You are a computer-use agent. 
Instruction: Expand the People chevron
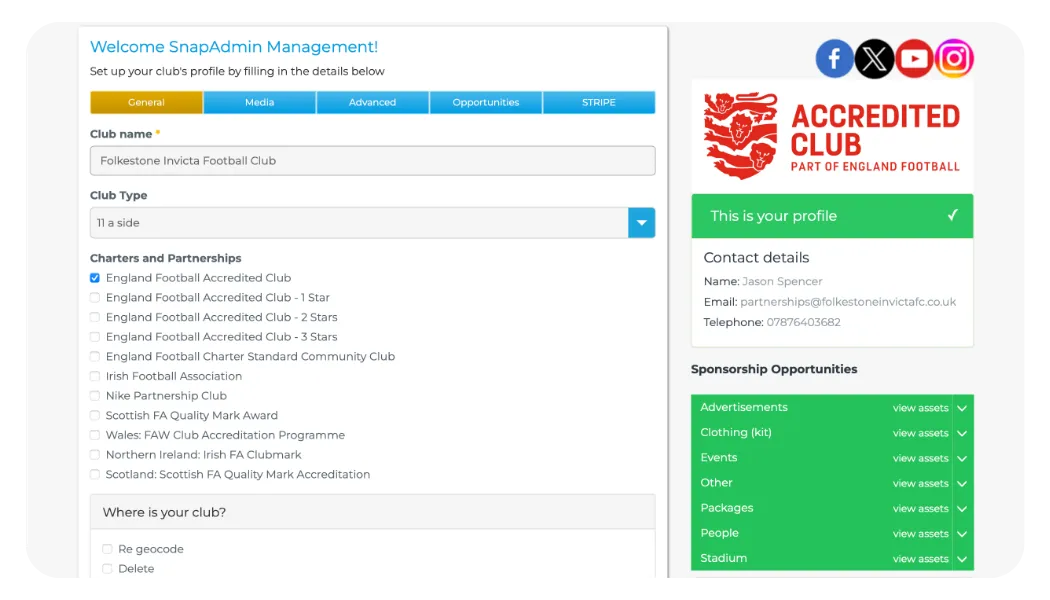(x=962, y=534)
